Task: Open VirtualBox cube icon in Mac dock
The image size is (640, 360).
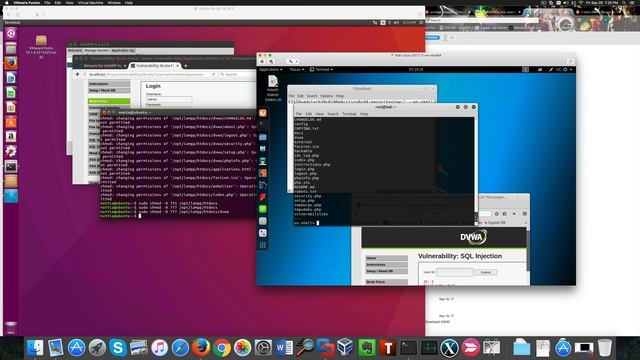Action: pos(346,348)
